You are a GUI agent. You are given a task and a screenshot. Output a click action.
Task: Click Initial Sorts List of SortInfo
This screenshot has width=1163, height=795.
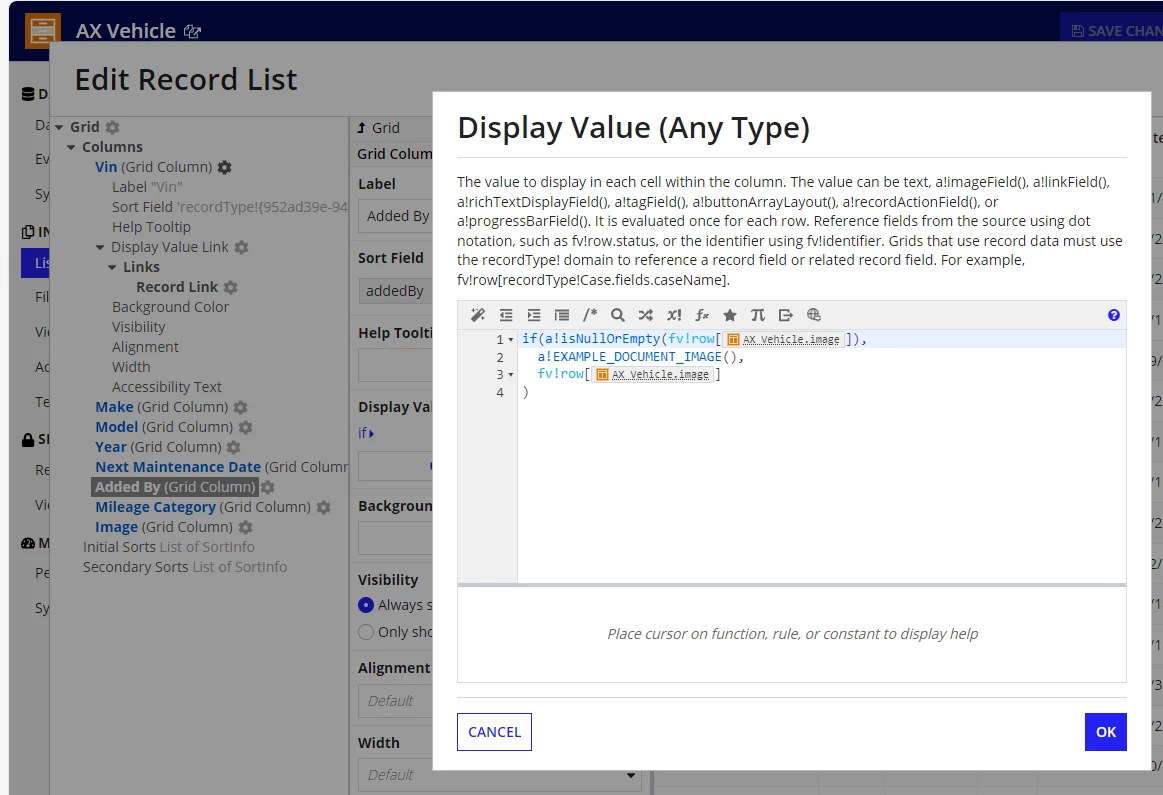click(x=168, y=547)
